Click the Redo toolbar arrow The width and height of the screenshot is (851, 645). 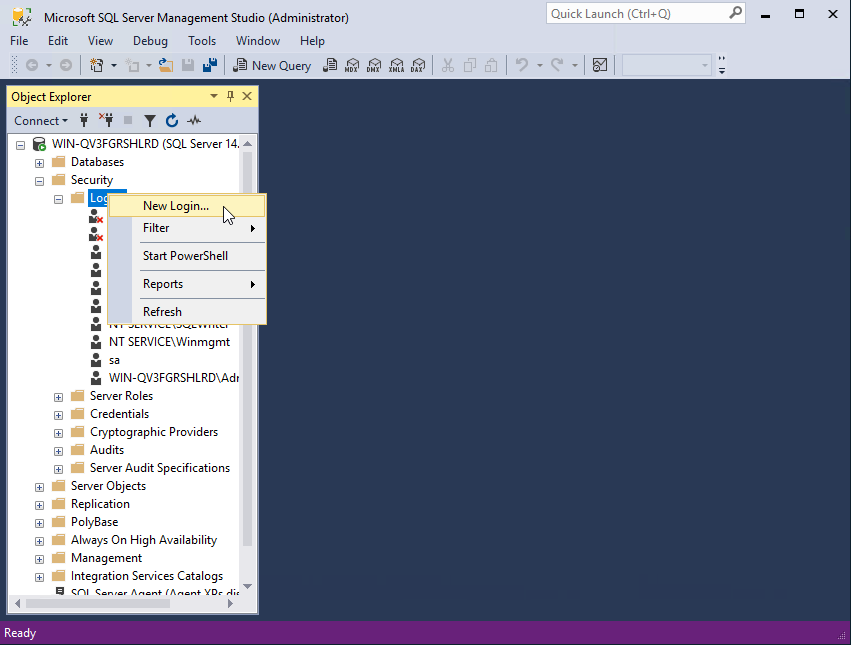point(557,66)
